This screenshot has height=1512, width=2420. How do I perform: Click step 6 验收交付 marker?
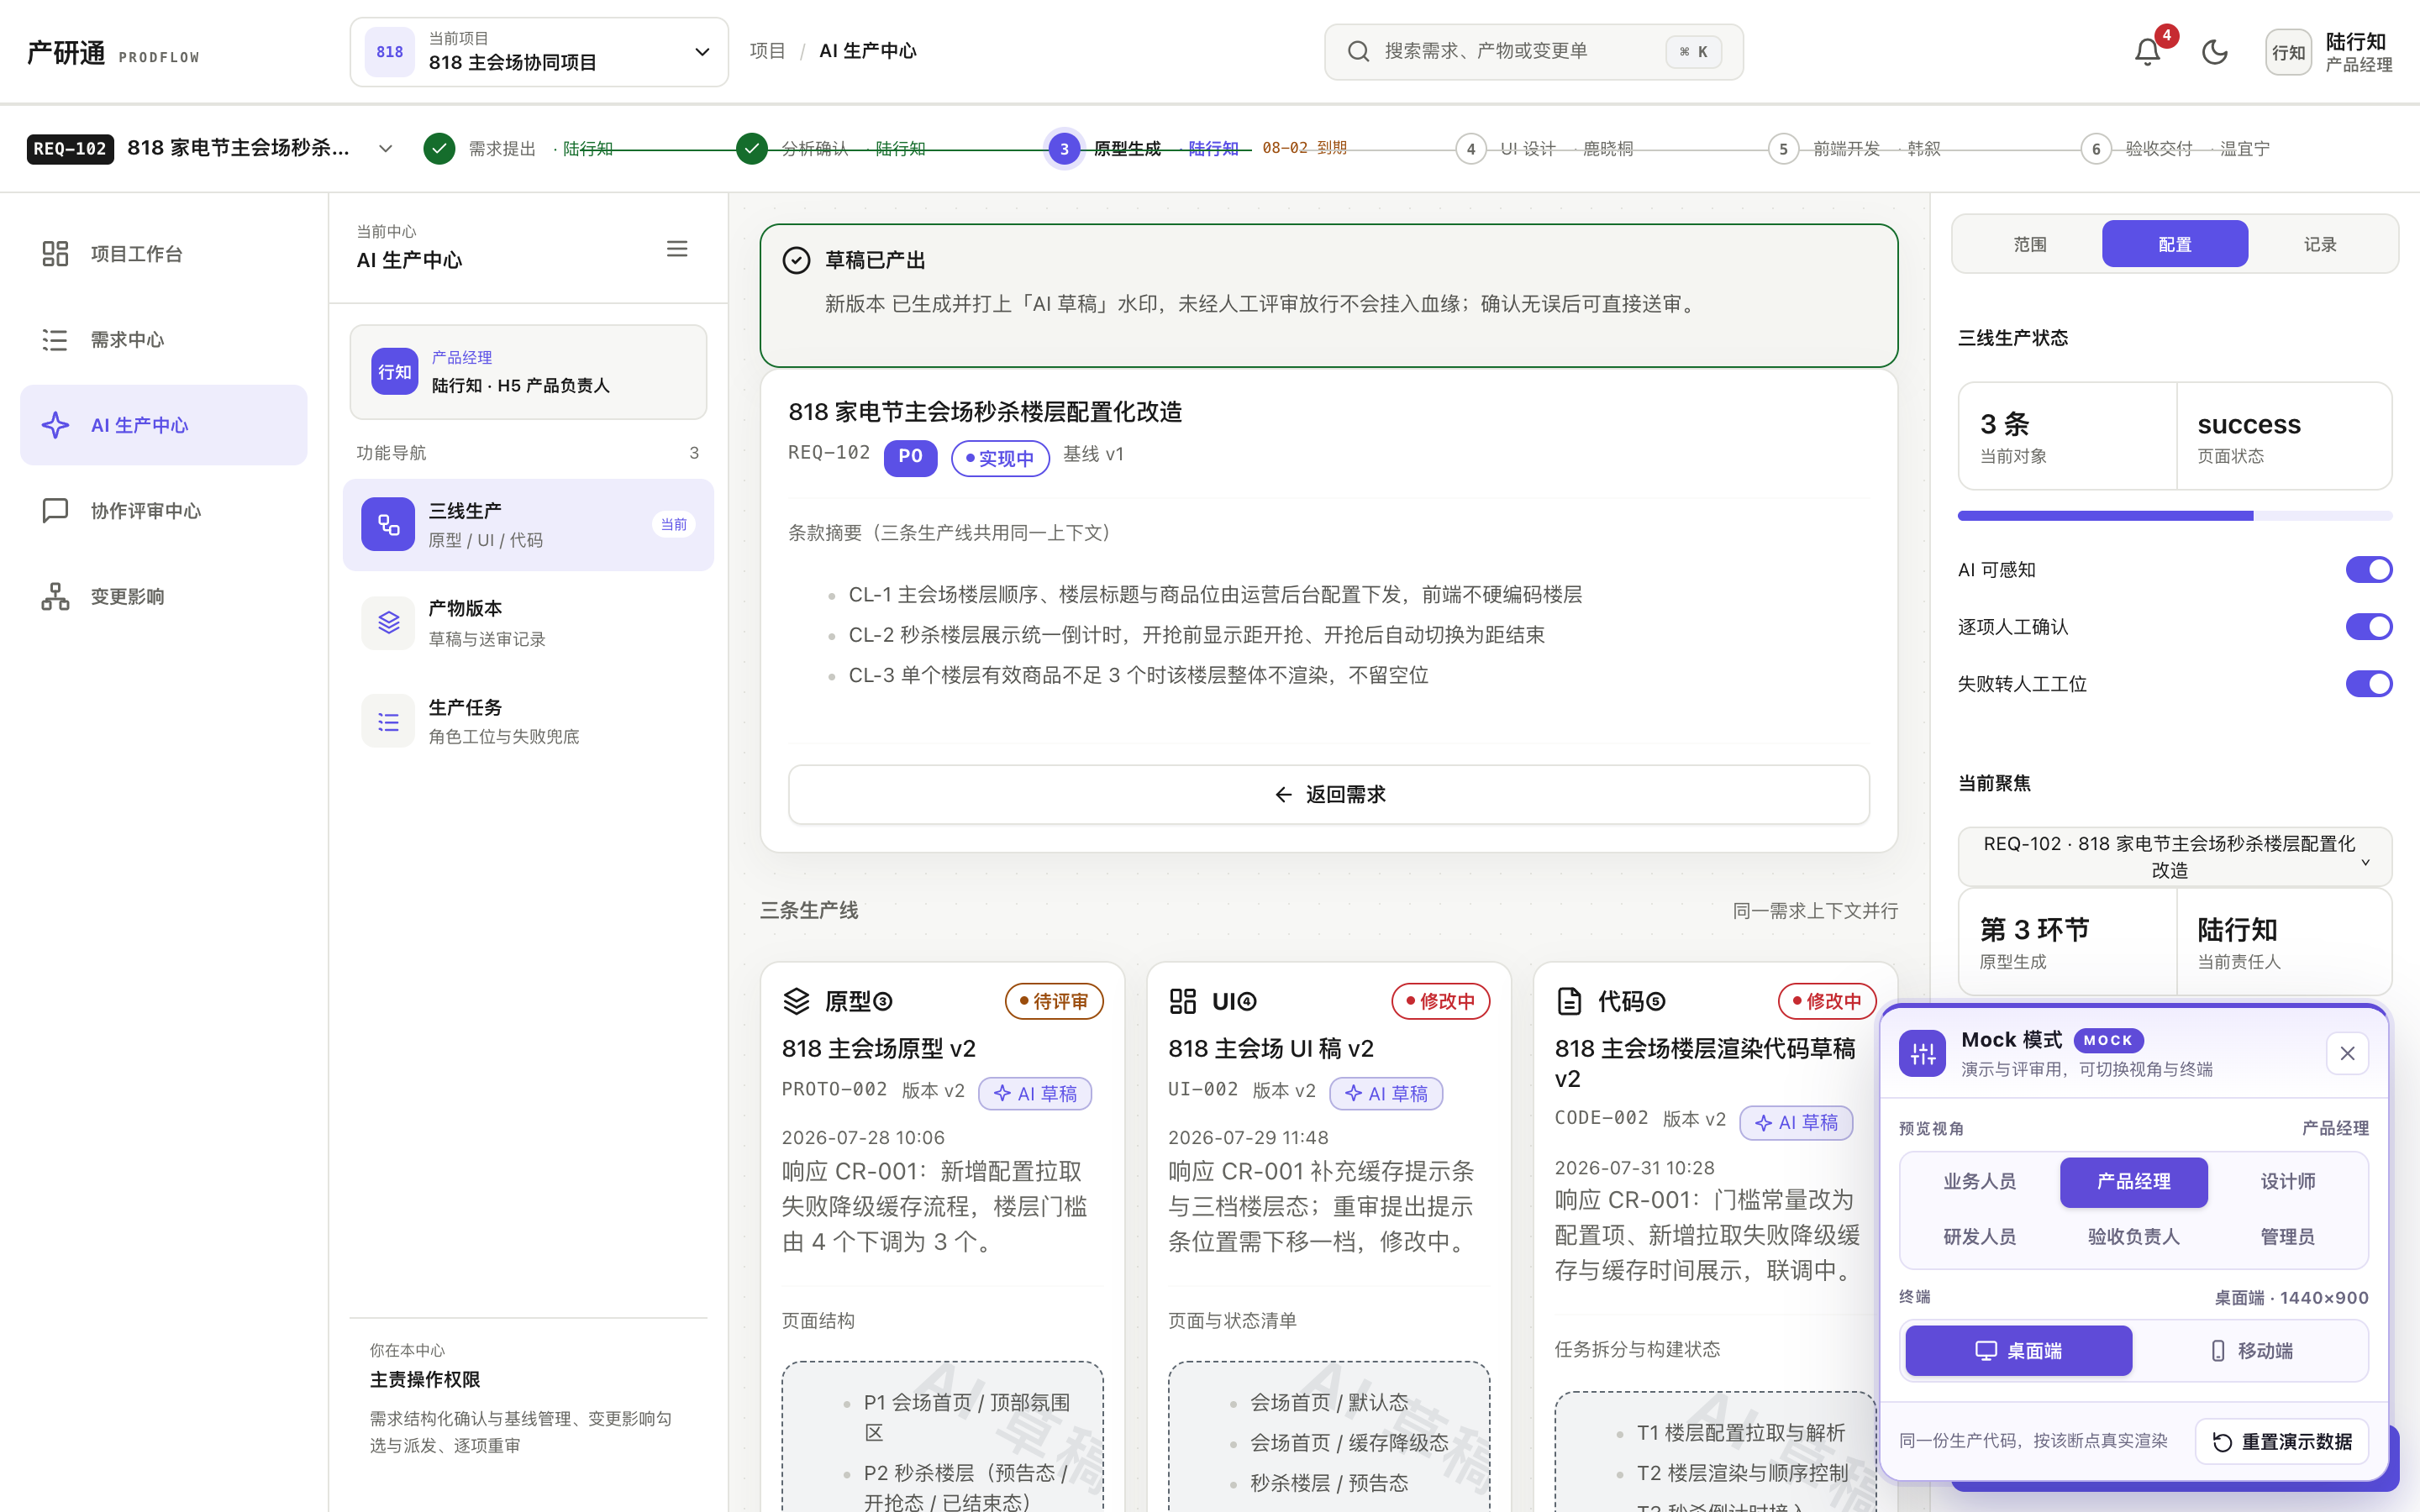2096,148
